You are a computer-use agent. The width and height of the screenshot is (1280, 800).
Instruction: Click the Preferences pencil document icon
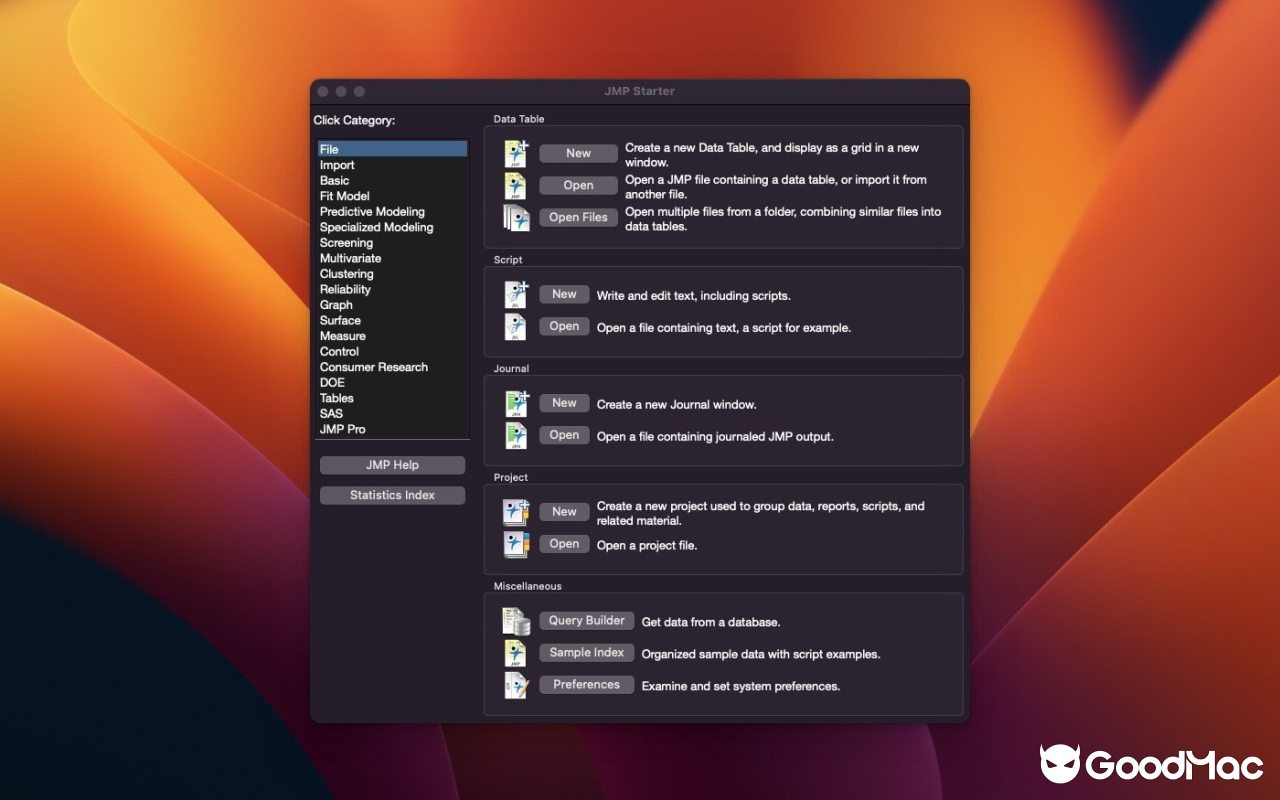(515, 684)
